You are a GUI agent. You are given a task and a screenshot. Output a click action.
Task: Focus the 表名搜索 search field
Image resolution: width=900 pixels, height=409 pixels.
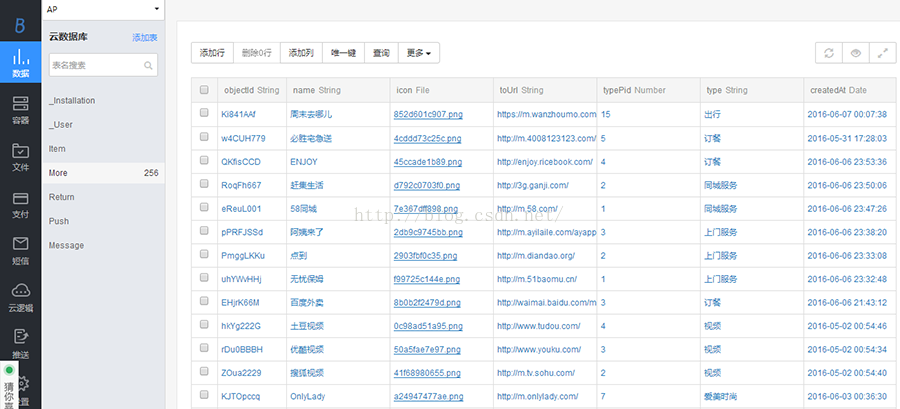(x=103, y=65)
